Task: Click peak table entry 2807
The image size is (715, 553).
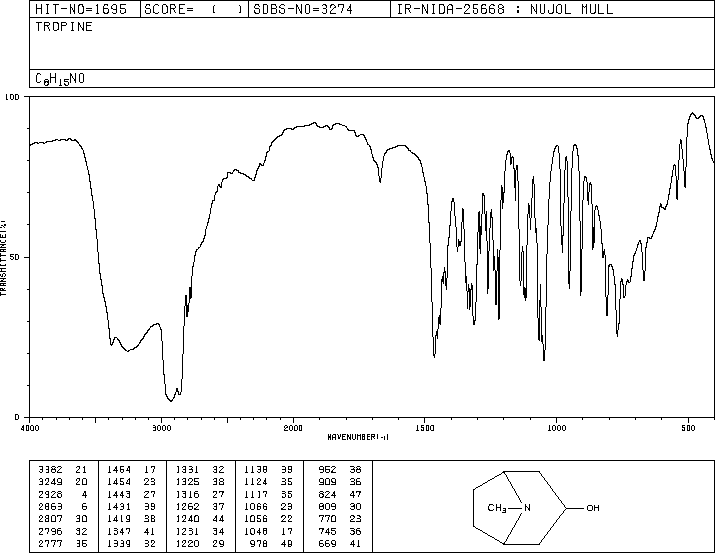Action: pos(51,519)
